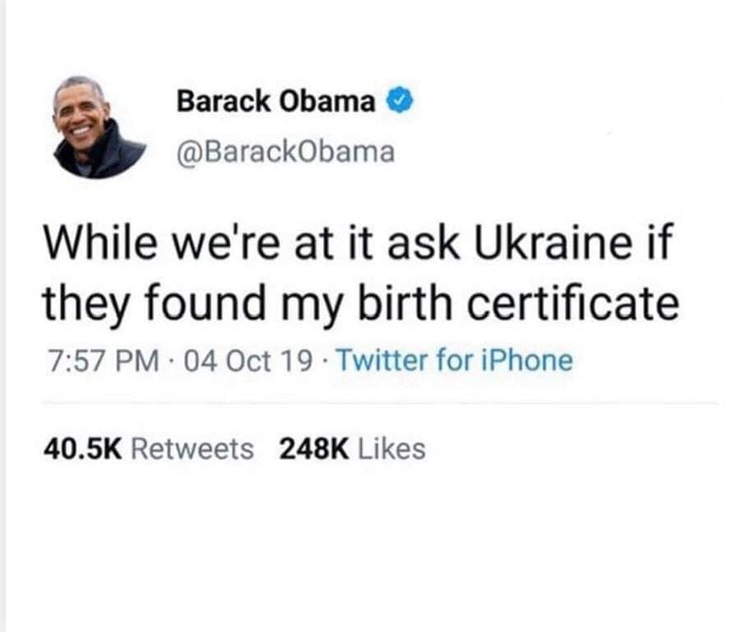This screenshot has height=632, width=740.
Task: Click the Retweets label text
Action: point(192,449)
